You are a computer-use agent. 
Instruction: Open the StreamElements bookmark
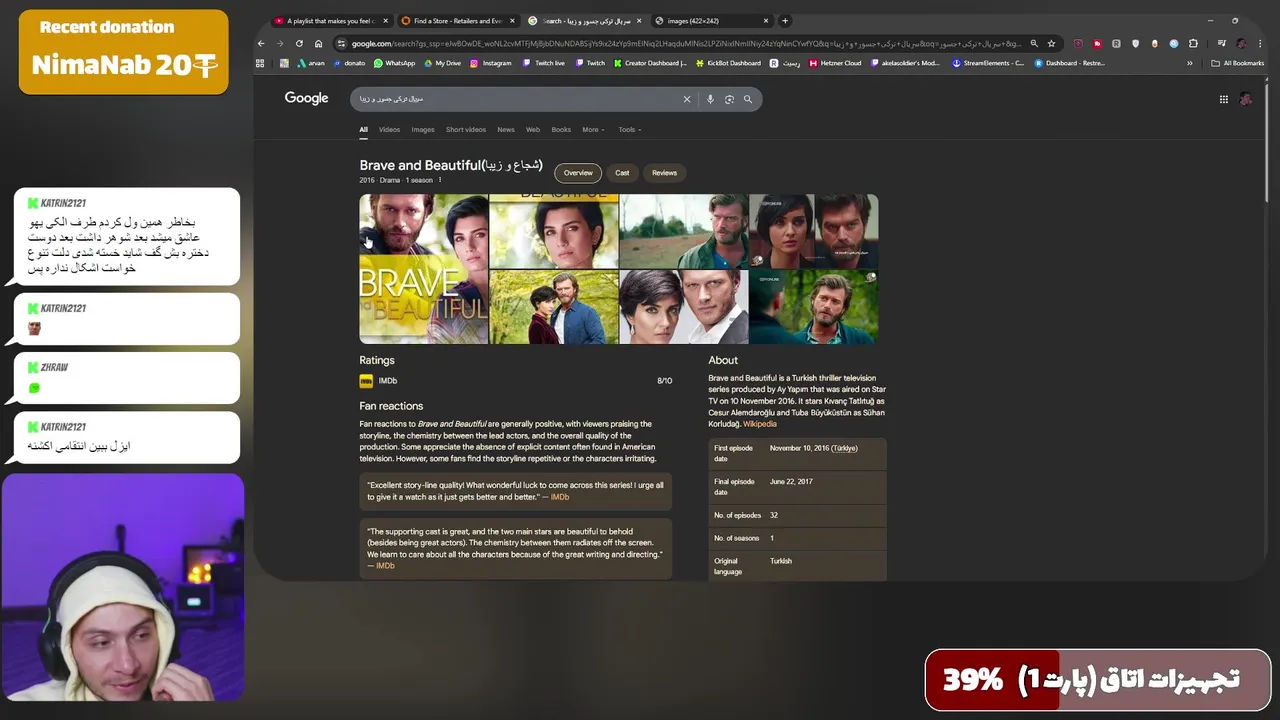pyautogui.click(x=988, y=63)
